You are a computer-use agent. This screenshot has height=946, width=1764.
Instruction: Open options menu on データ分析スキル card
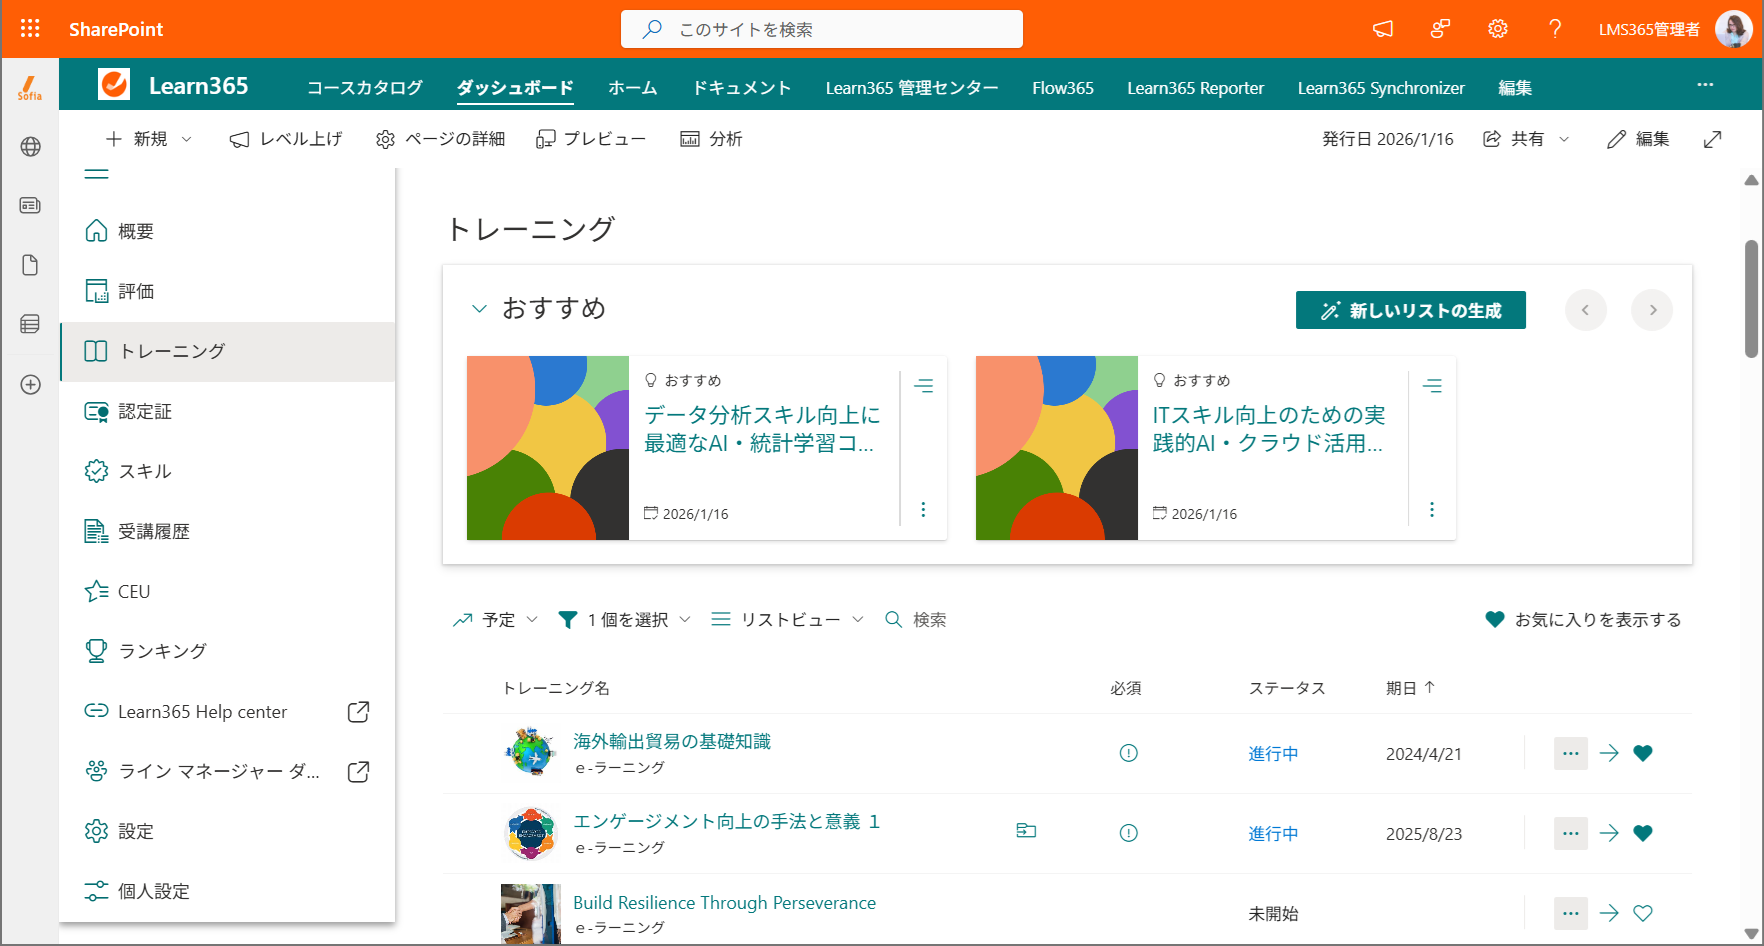coord(923,510)
